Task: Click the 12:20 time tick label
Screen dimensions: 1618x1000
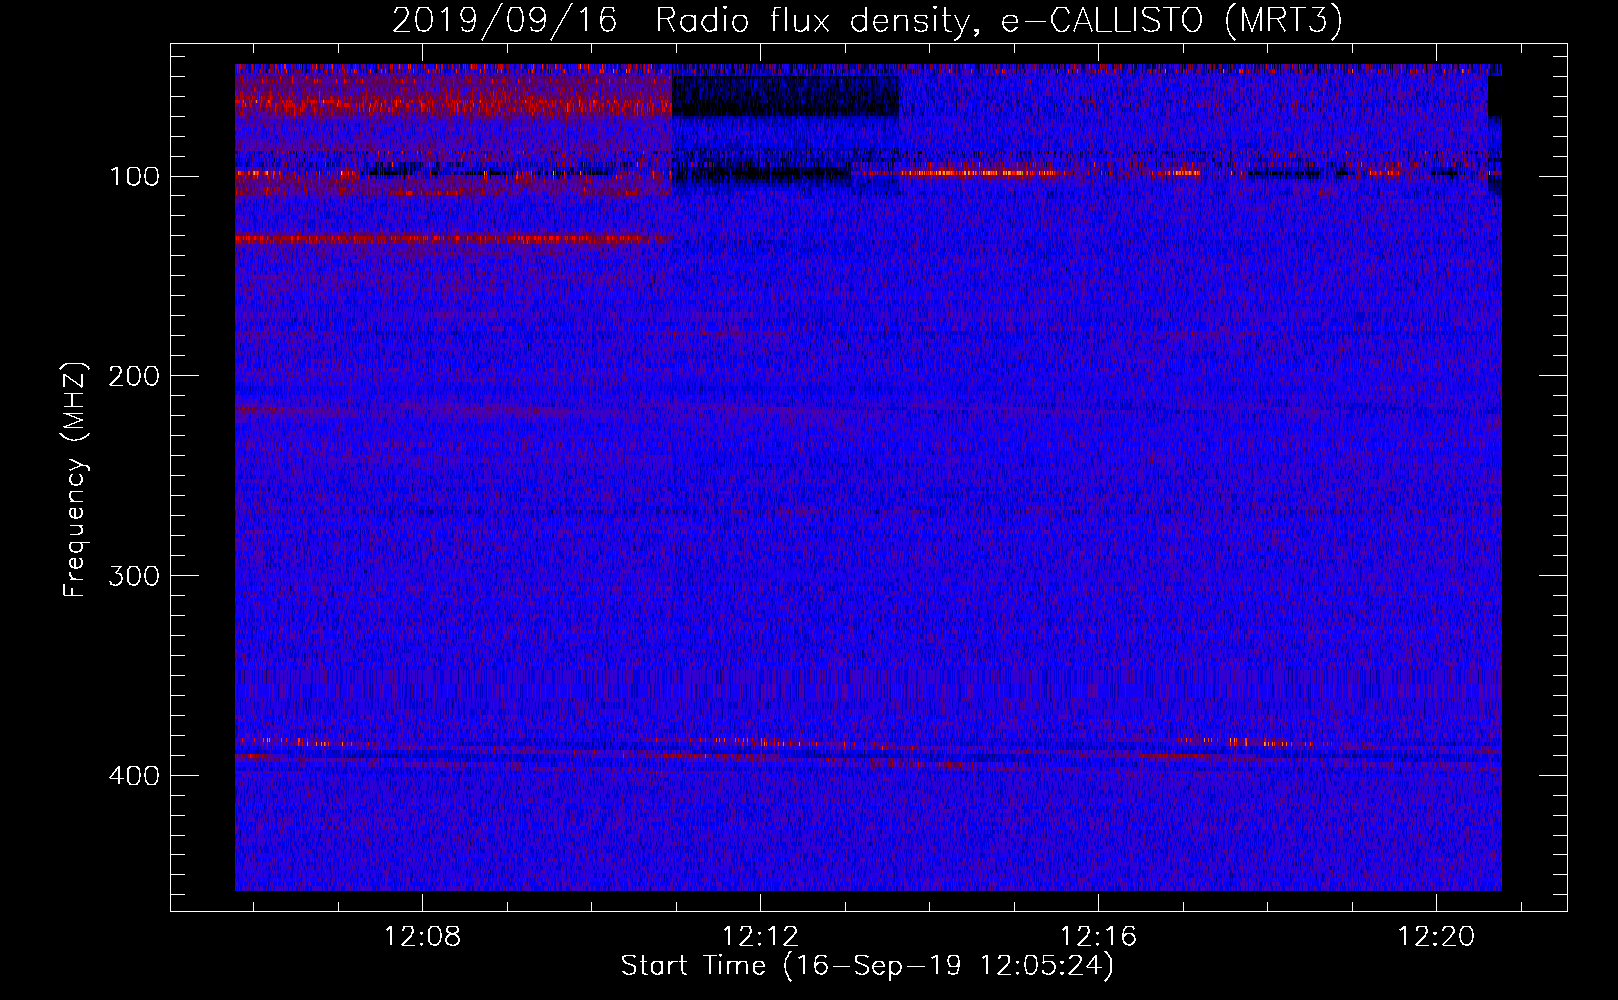Action: 1437,937
